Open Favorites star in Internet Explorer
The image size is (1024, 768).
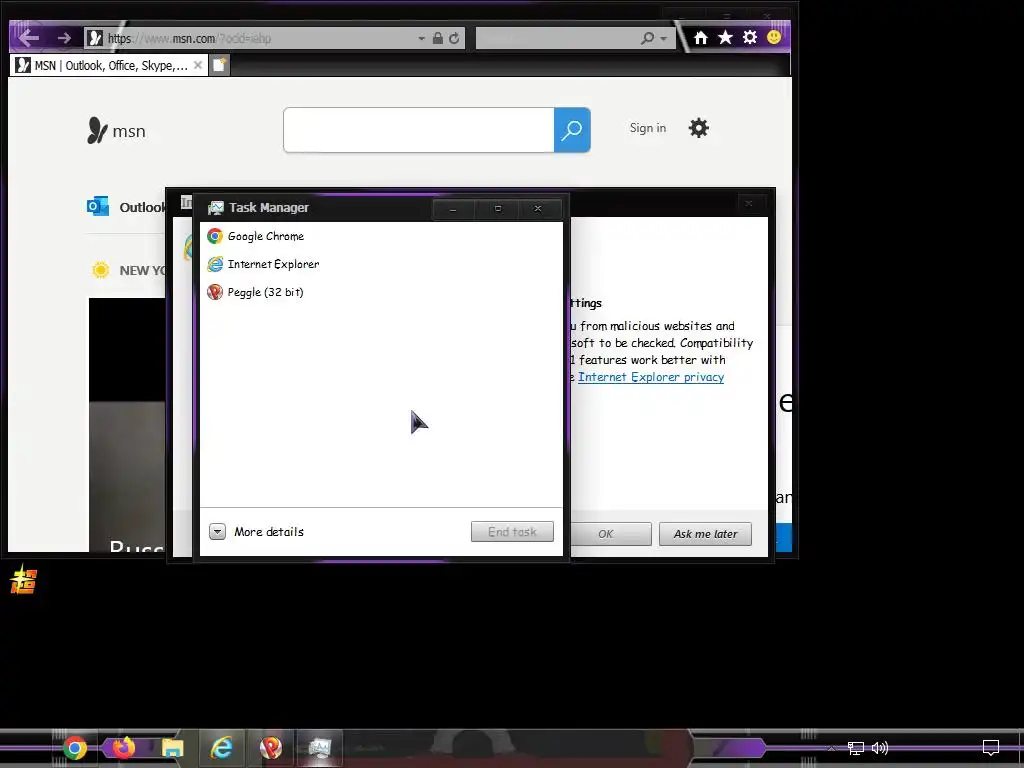click(725, 37)
